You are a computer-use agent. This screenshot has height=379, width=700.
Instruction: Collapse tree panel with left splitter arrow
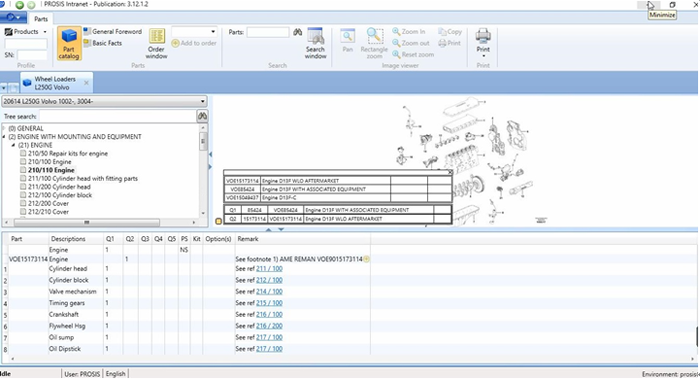pyautogui.click(x=210, y=154)
